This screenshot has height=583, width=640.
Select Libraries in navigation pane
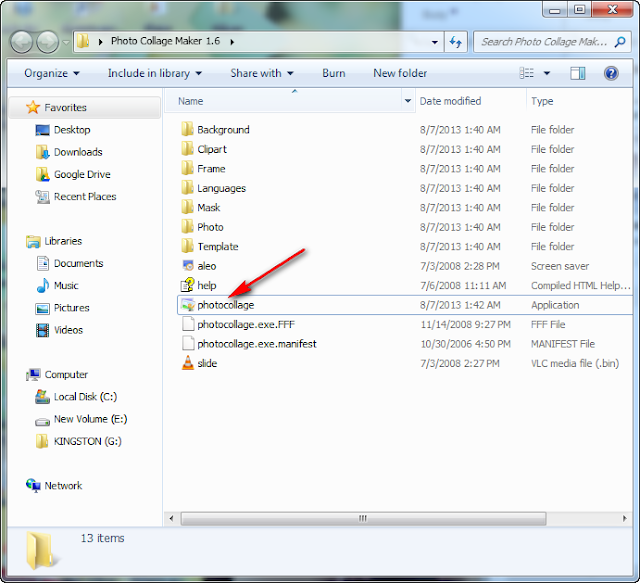click(54, 241)
